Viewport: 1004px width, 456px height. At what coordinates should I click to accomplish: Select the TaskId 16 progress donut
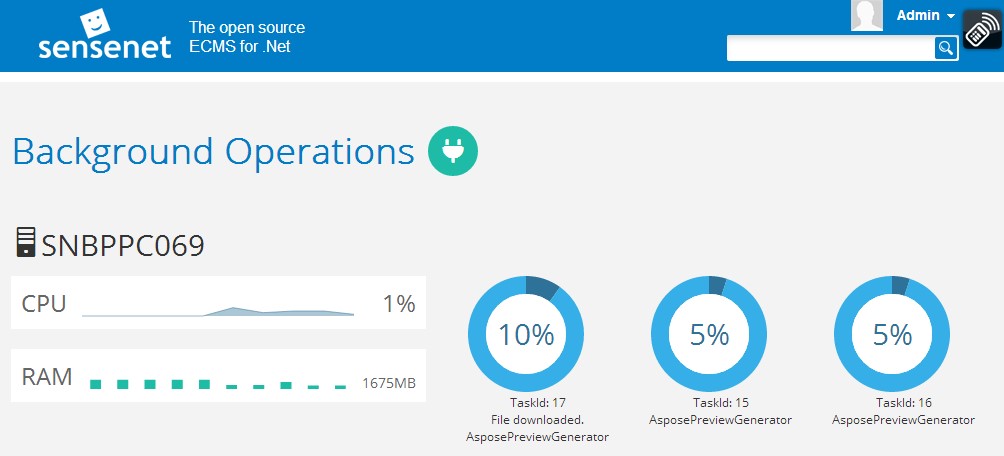[892, 334]
